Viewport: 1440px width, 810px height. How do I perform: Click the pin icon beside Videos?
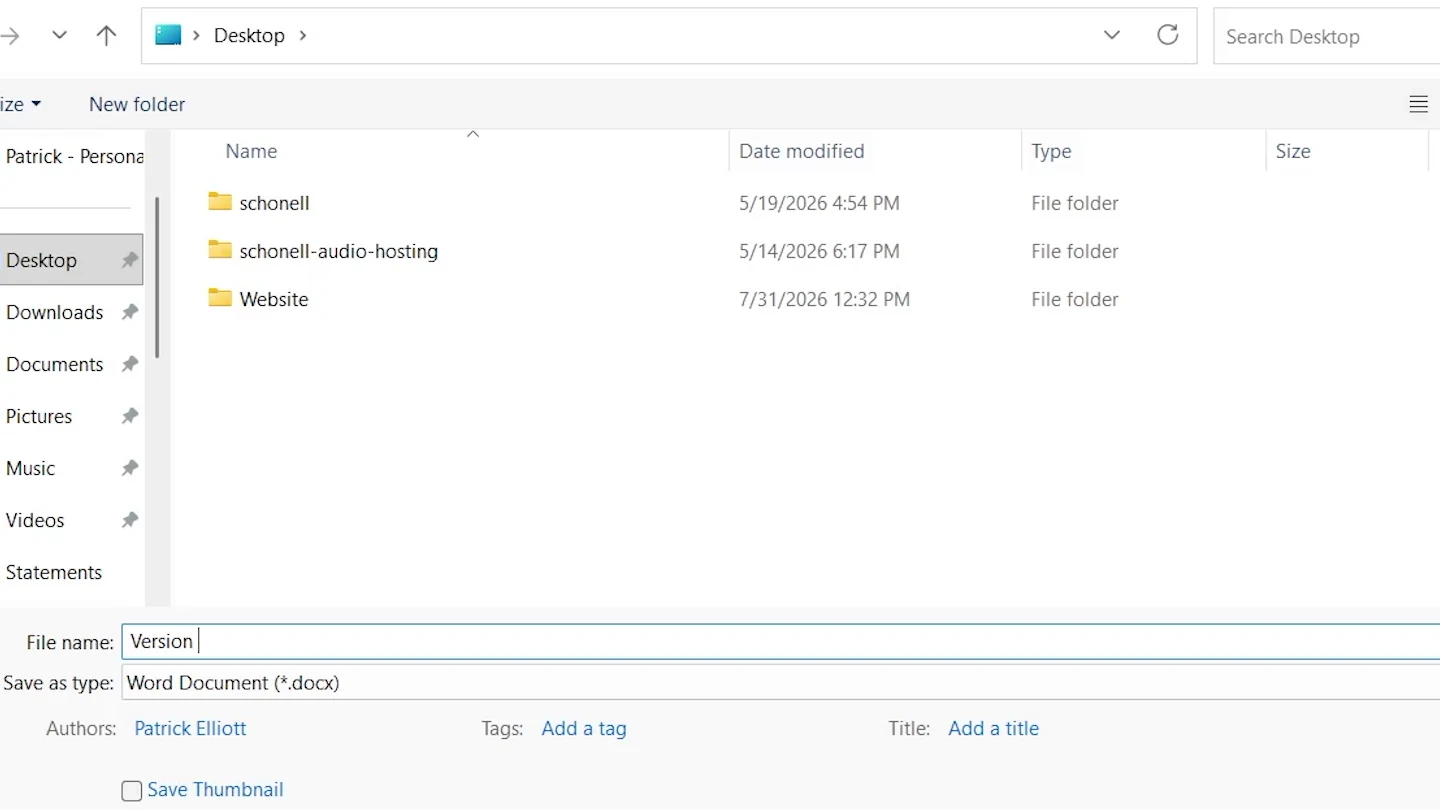129,520
